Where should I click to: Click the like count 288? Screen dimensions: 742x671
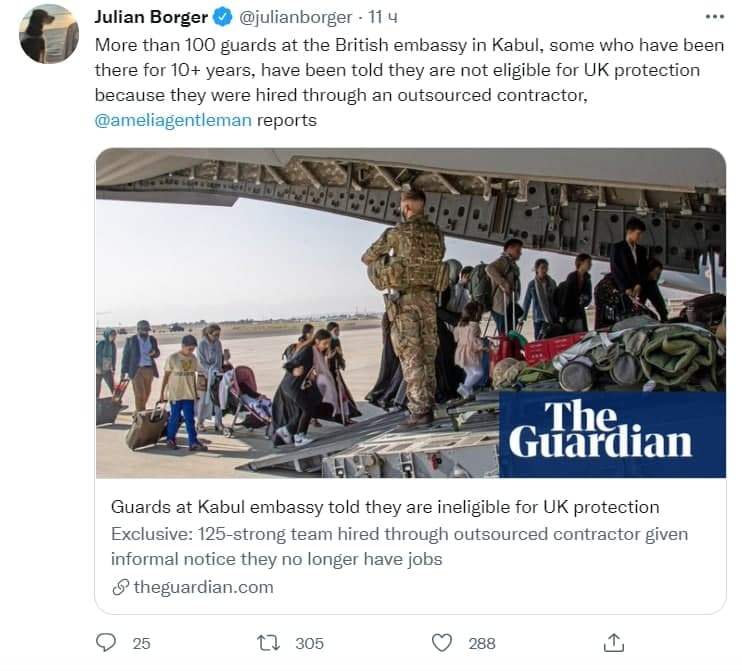(x=482, y=644)
